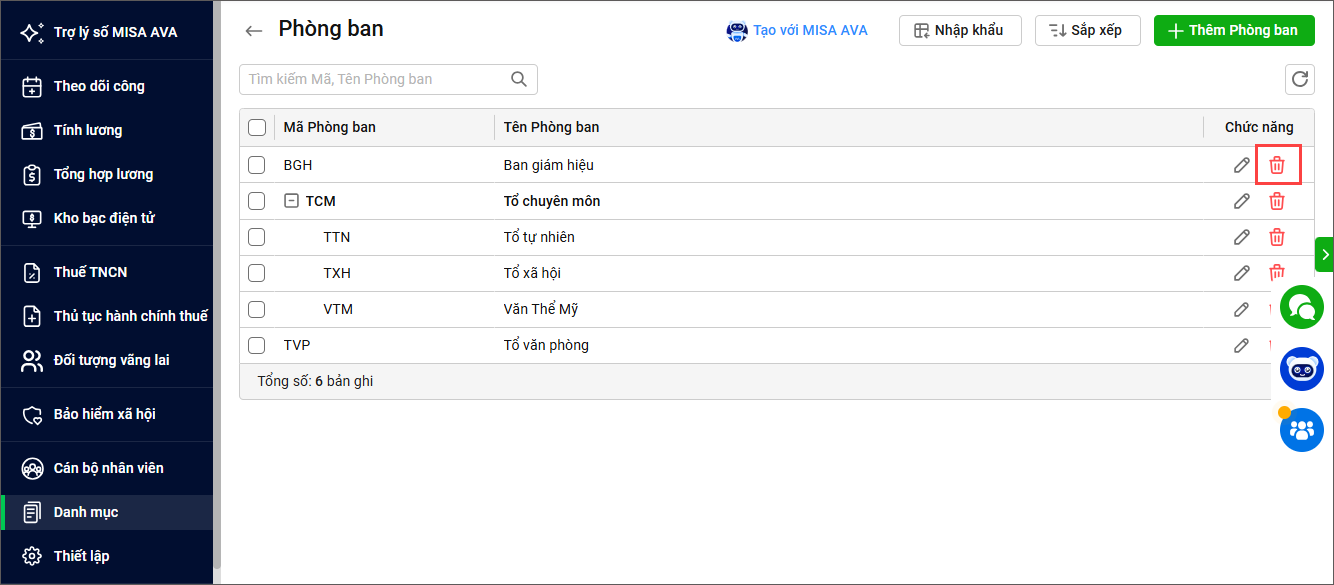Image resolution: width=1334 pixels, height=585 pixels.
Task: Click the Tạo với MISA AVA link
Action: (x=797, y=31)
